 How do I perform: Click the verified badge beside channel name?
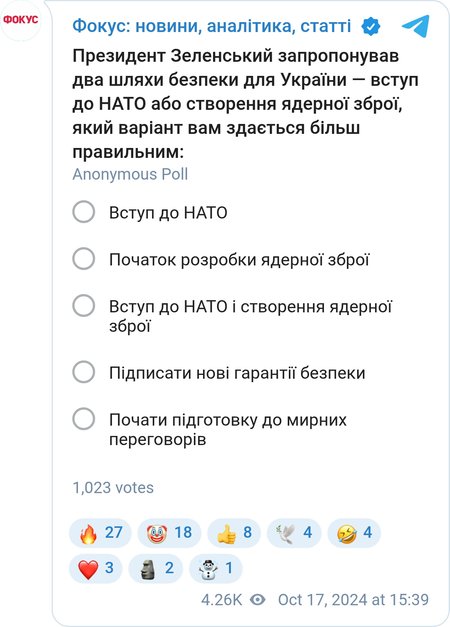[370, 26]
